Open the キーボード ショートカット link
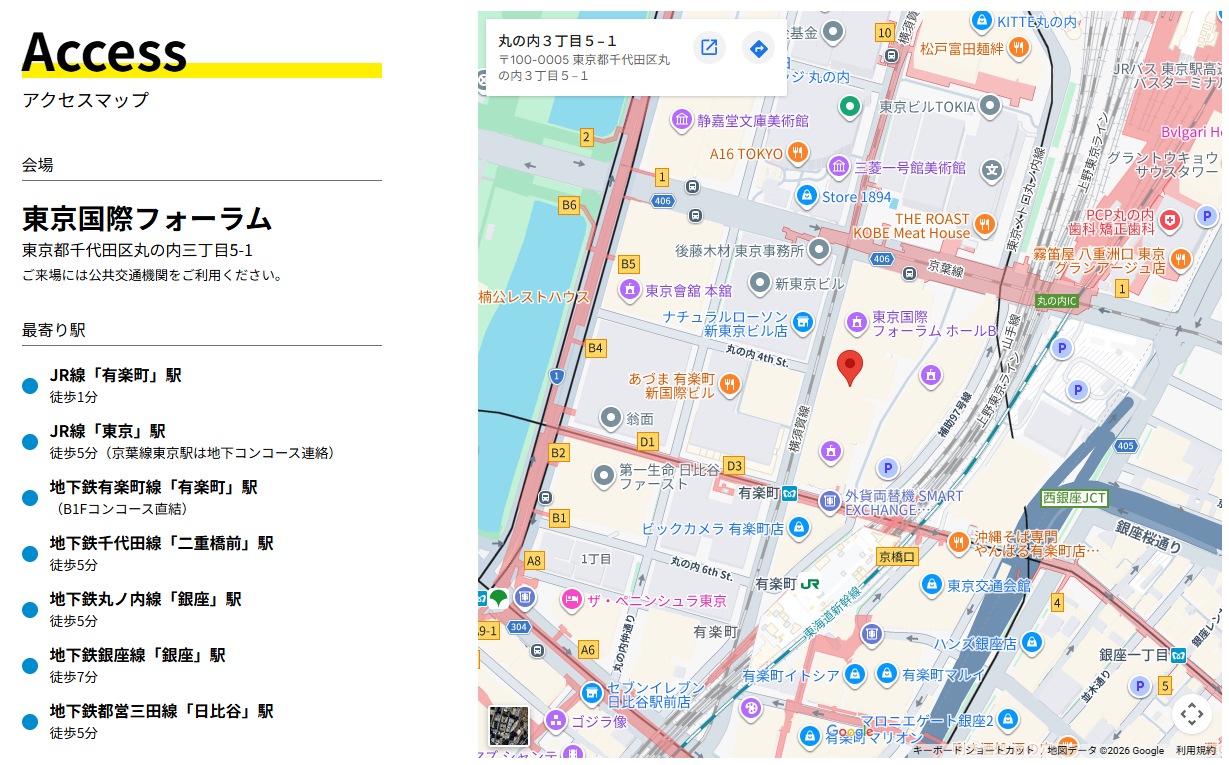The width and height of the screenshot is (1229, 765). 974,750
